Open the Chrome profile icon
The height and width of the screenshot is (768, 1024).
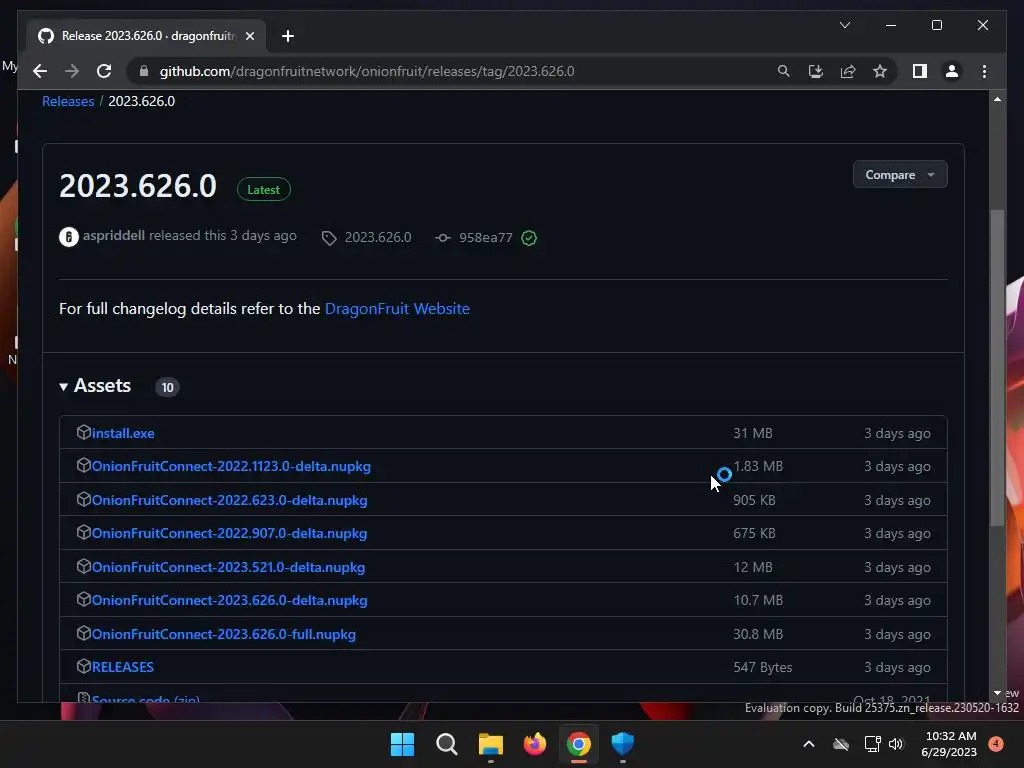[952, 71]
